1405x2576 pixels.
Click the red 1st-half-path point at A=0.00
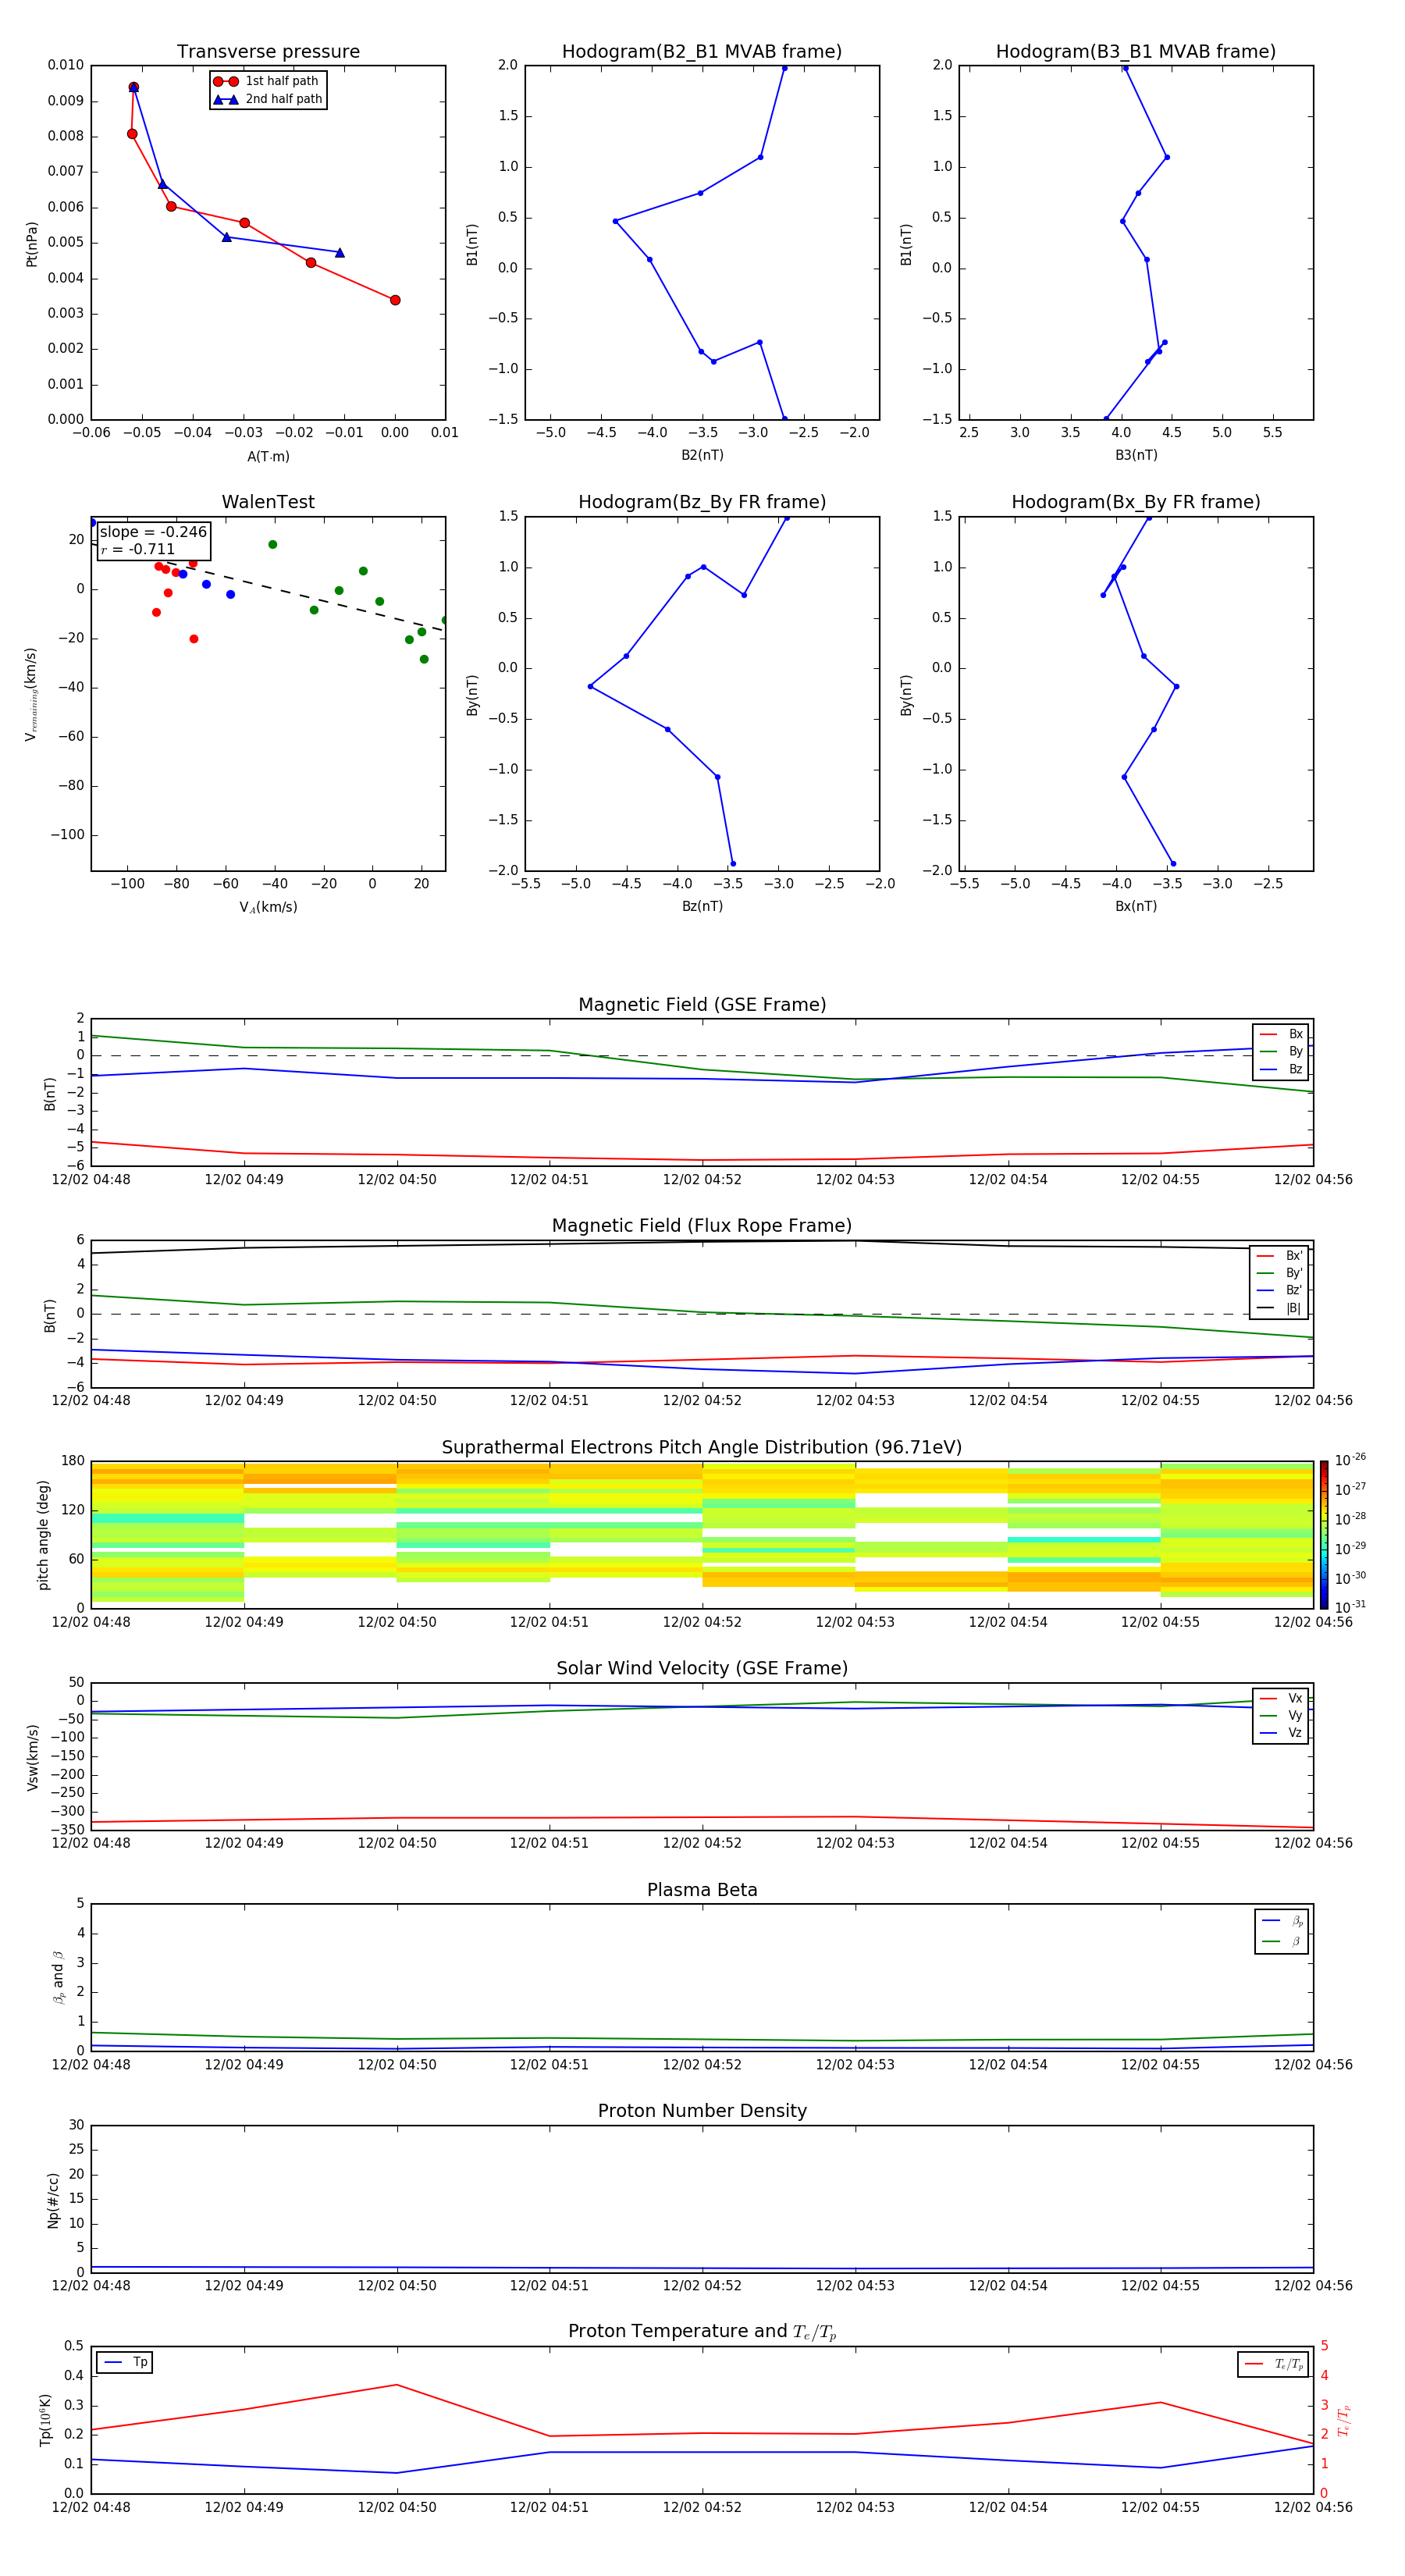[395, 300]
